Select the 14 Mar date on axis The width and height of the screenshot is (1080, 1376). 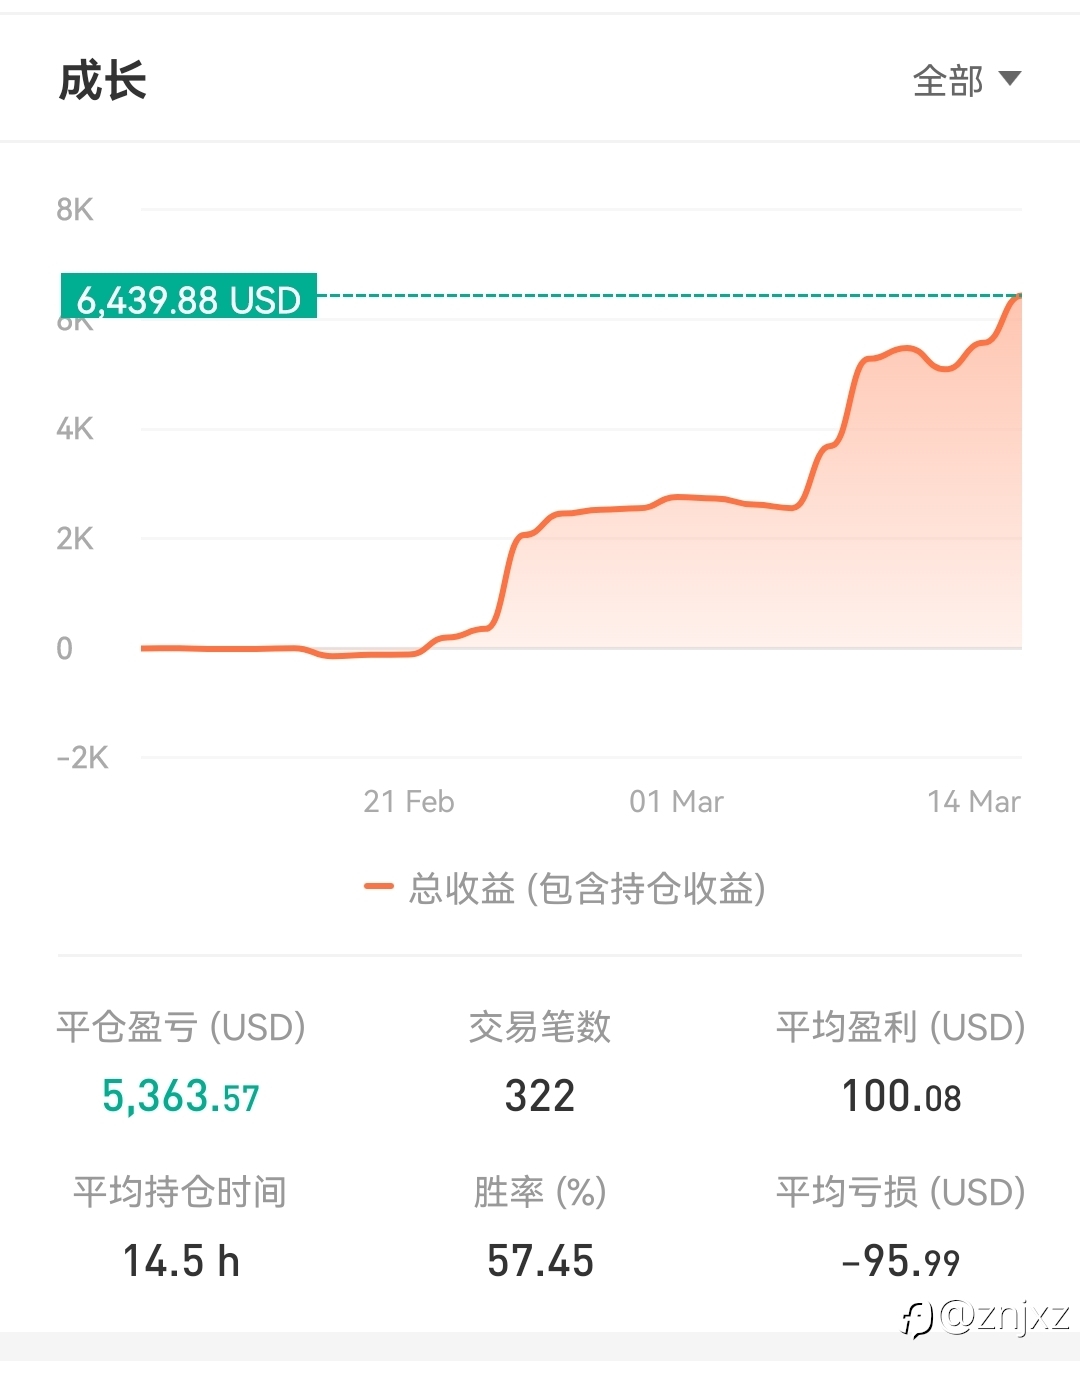click(973, 802)
